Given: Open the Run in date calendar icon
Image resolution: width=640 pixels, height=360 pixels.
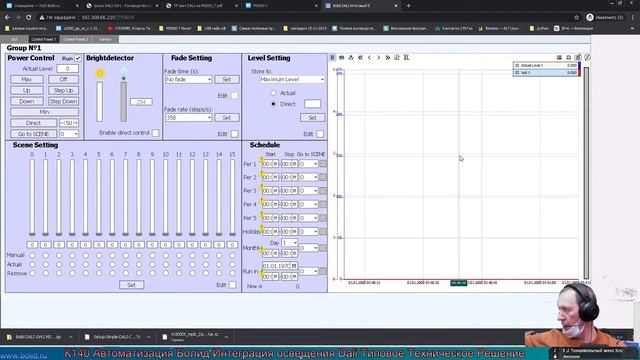Looking at the screenshot, I should click(294, 266).
